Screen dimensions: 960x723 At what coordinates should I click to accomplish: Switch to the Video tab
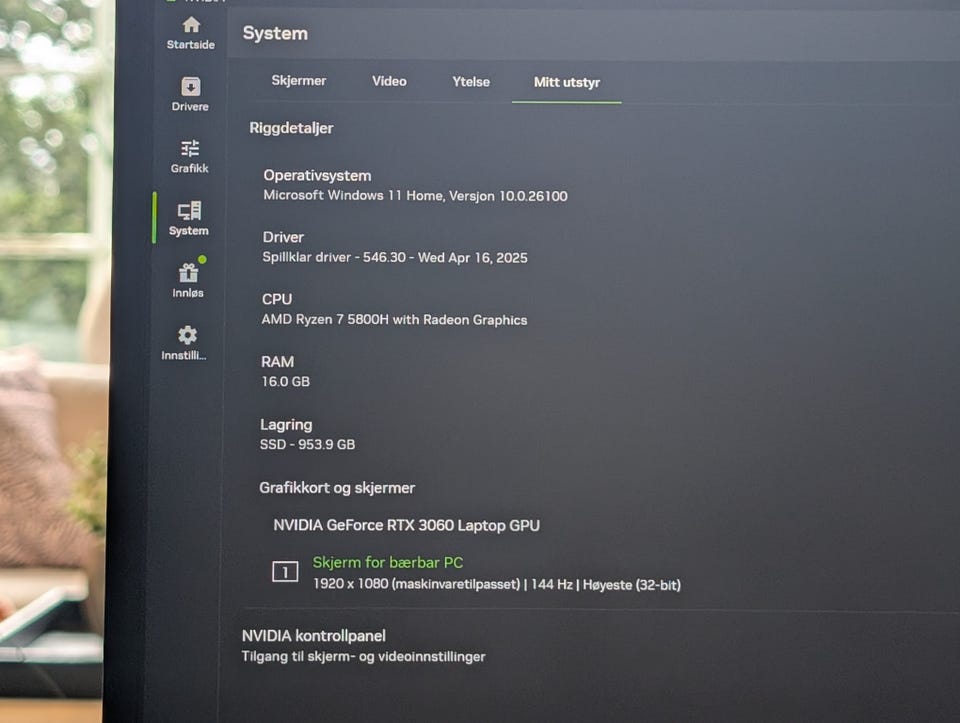pyautogui.click(x=389, y=81)
